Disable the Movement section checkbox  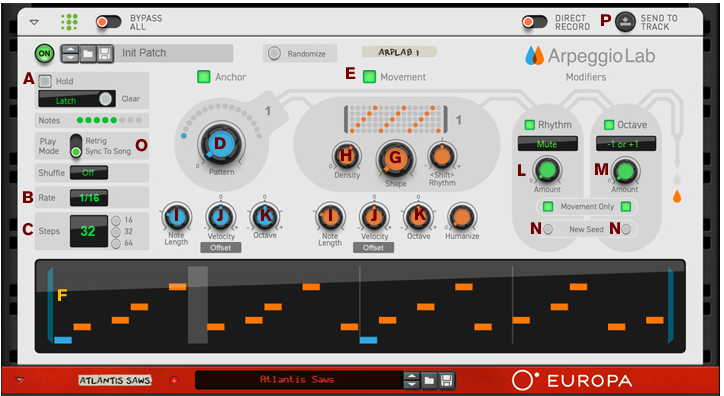point(369,77)
